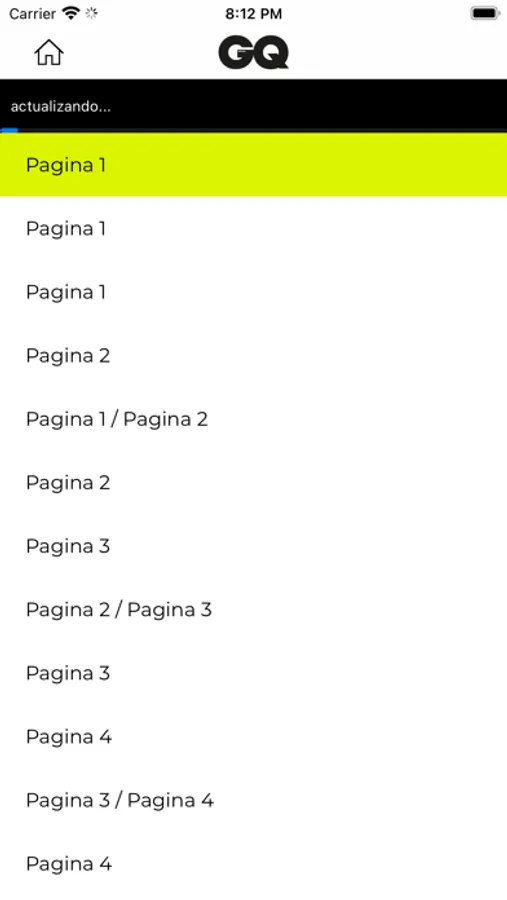Open Pagina 1 just above the first Pagina 2
This screenshot has height=900, width=507.
coord(253,292)
